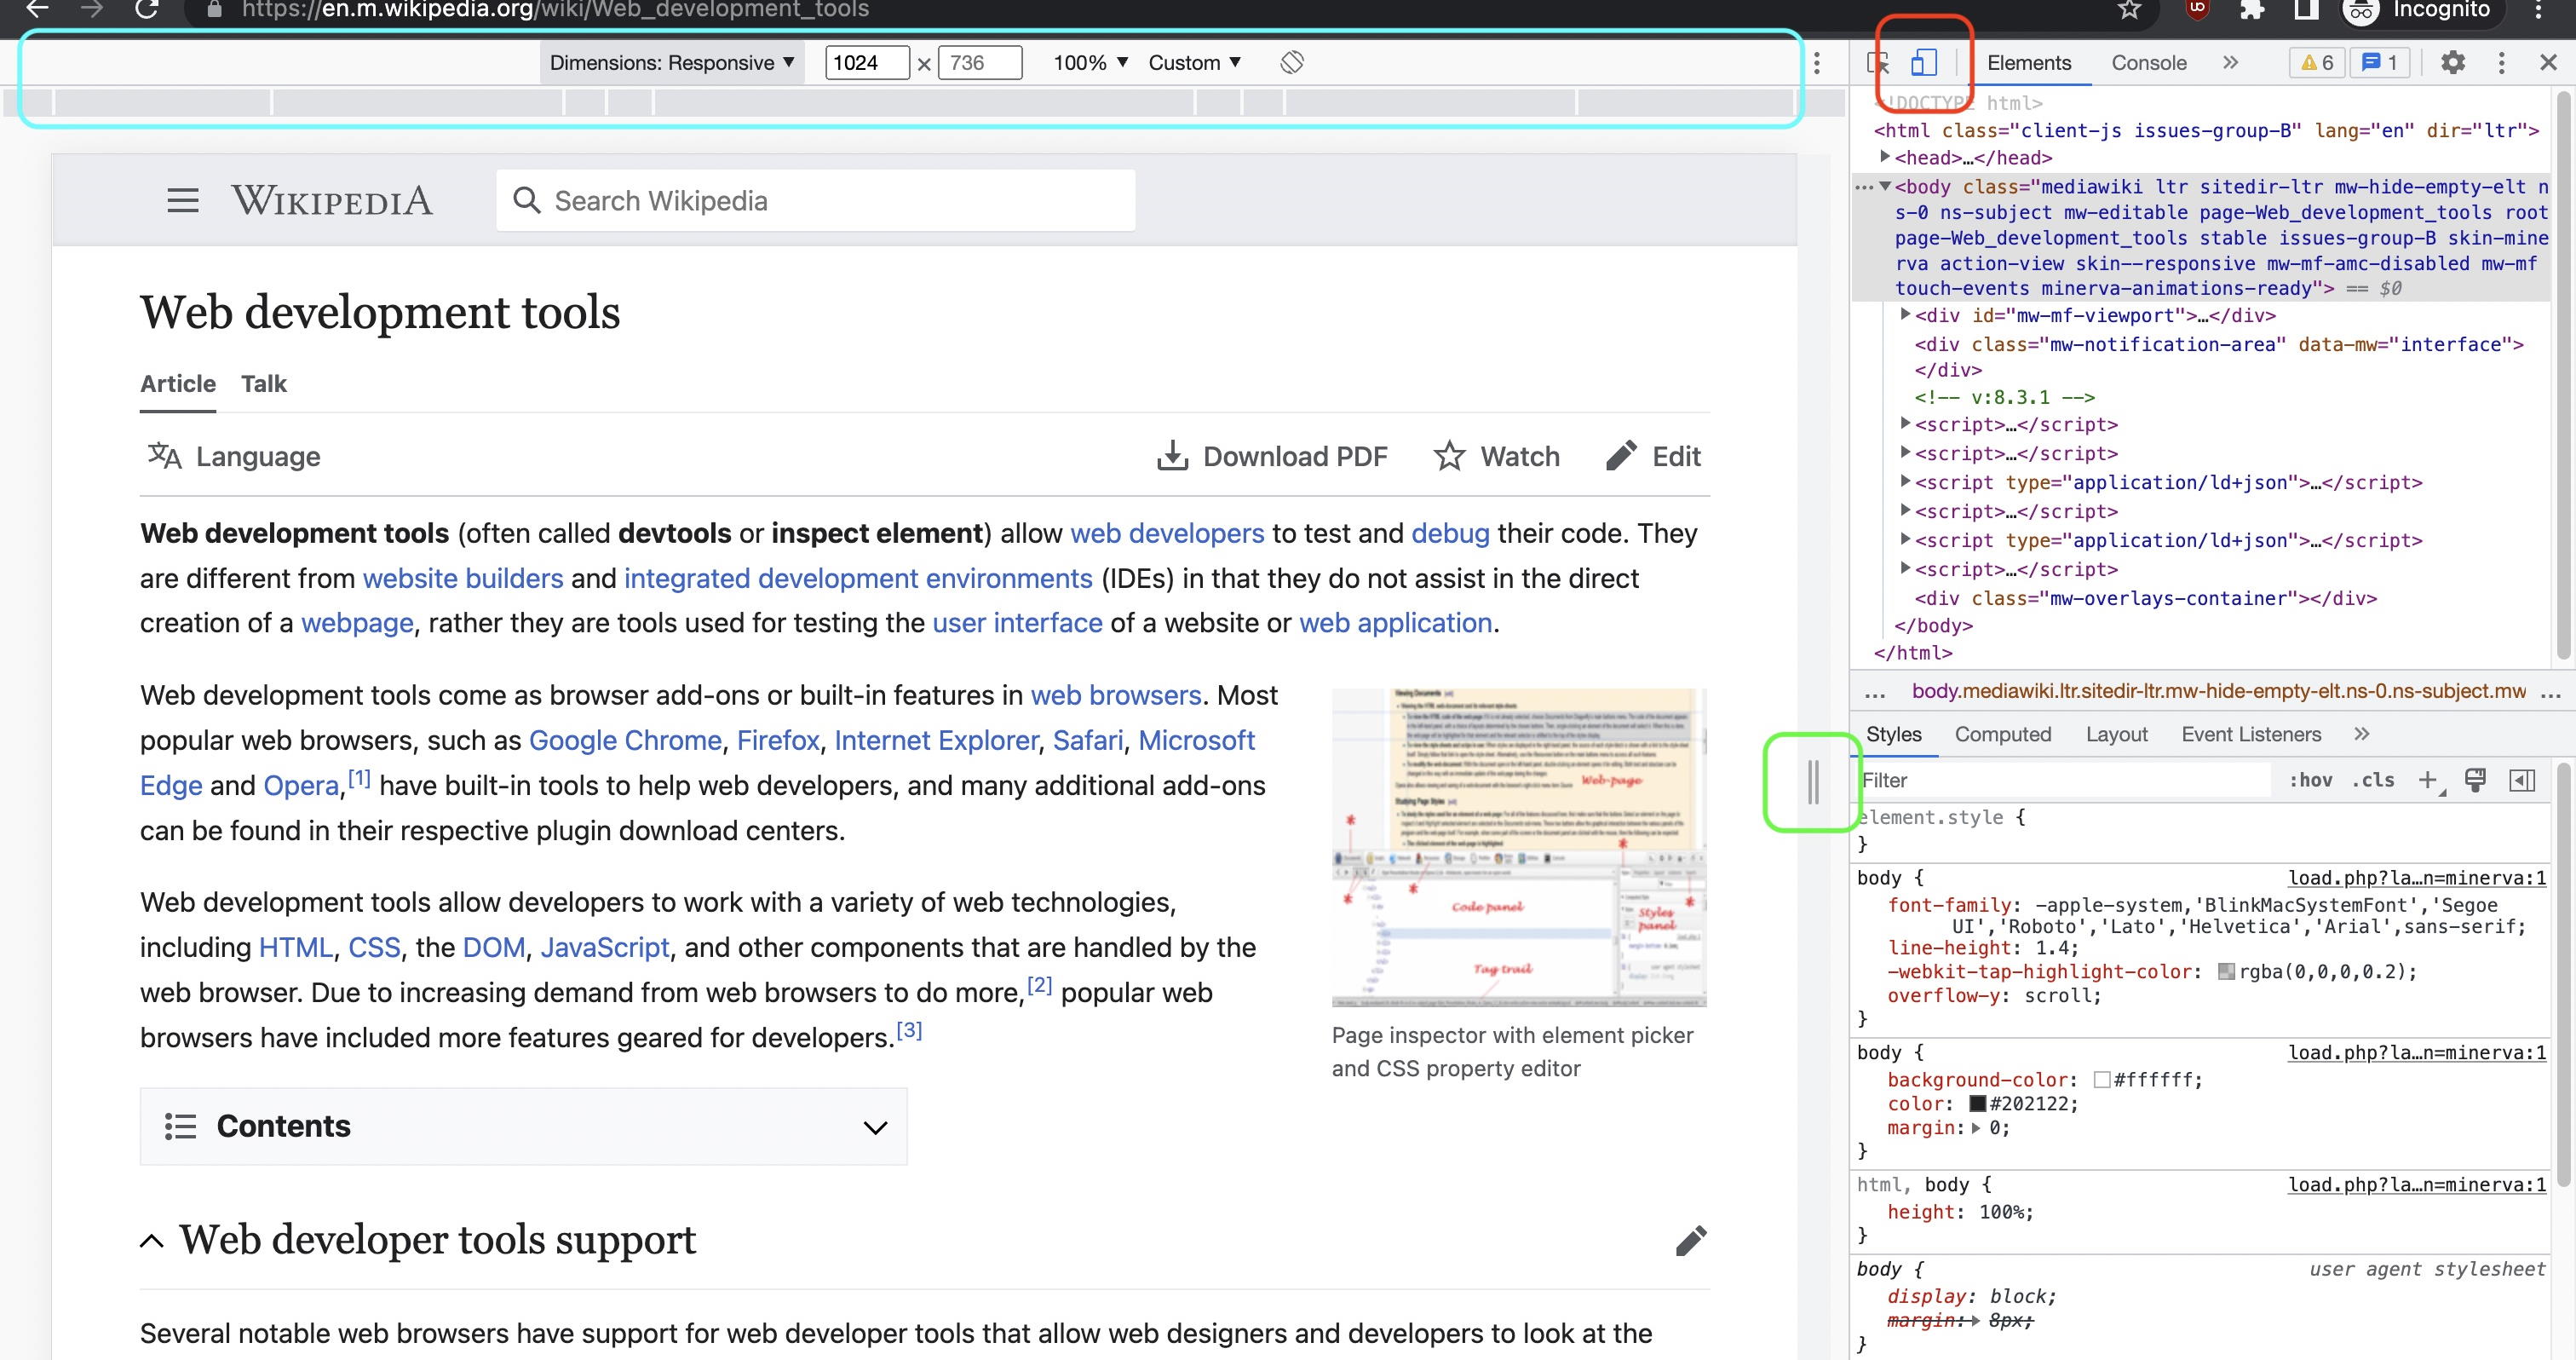Activate the inspect element picker icon
The image size is (2576, 1360).
(x=1878, y=62)
